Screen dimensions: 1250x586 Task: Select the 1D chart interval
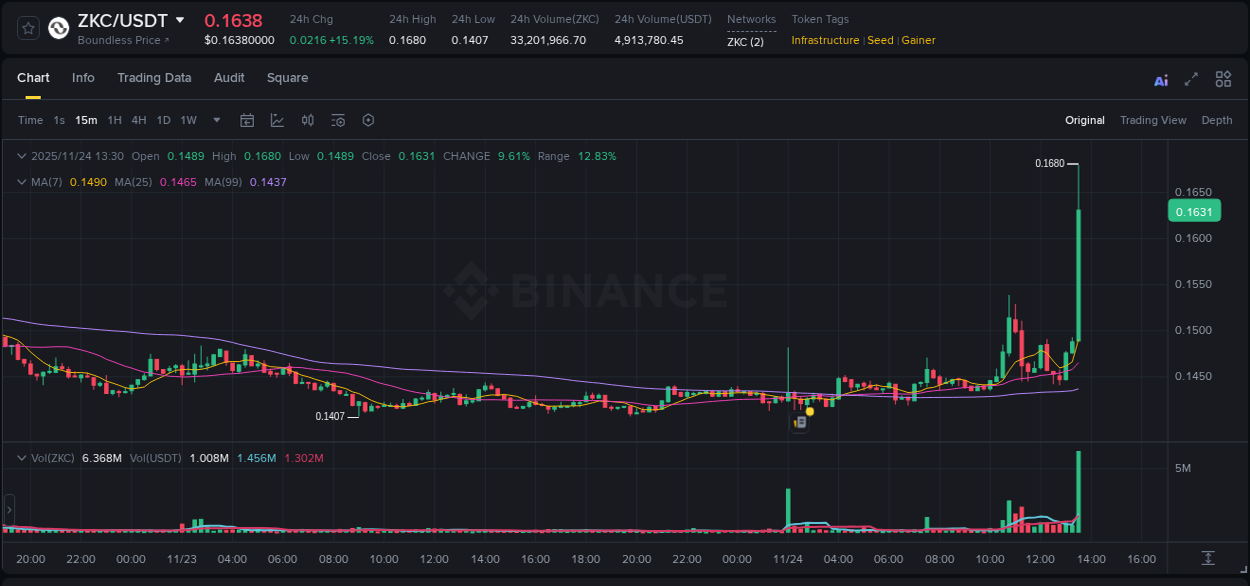tap(163, 120)
